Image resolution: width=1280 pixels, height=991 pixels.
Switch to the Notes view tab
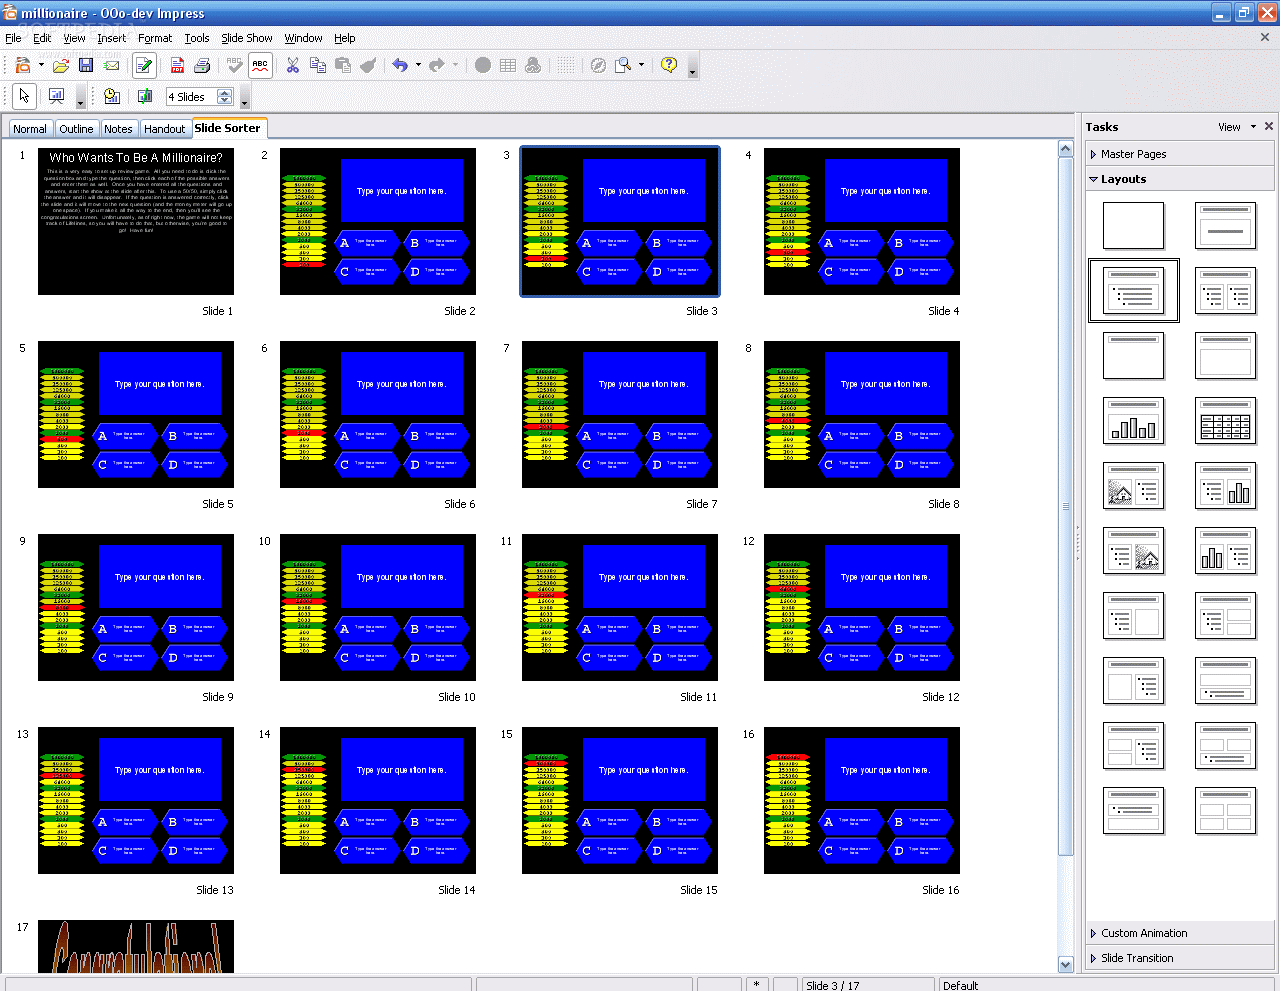pyautogui.click(x=118, y=129)
